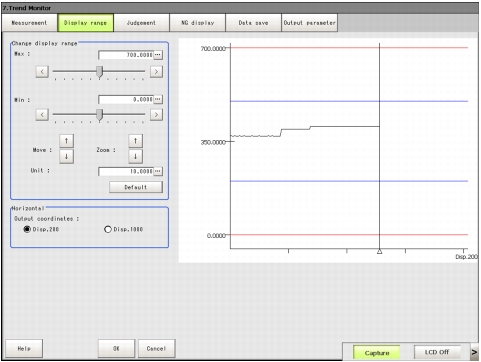Click the 350.0000 axis label
This screenshot has width=481, height=362.
click(x=213, y=142)
